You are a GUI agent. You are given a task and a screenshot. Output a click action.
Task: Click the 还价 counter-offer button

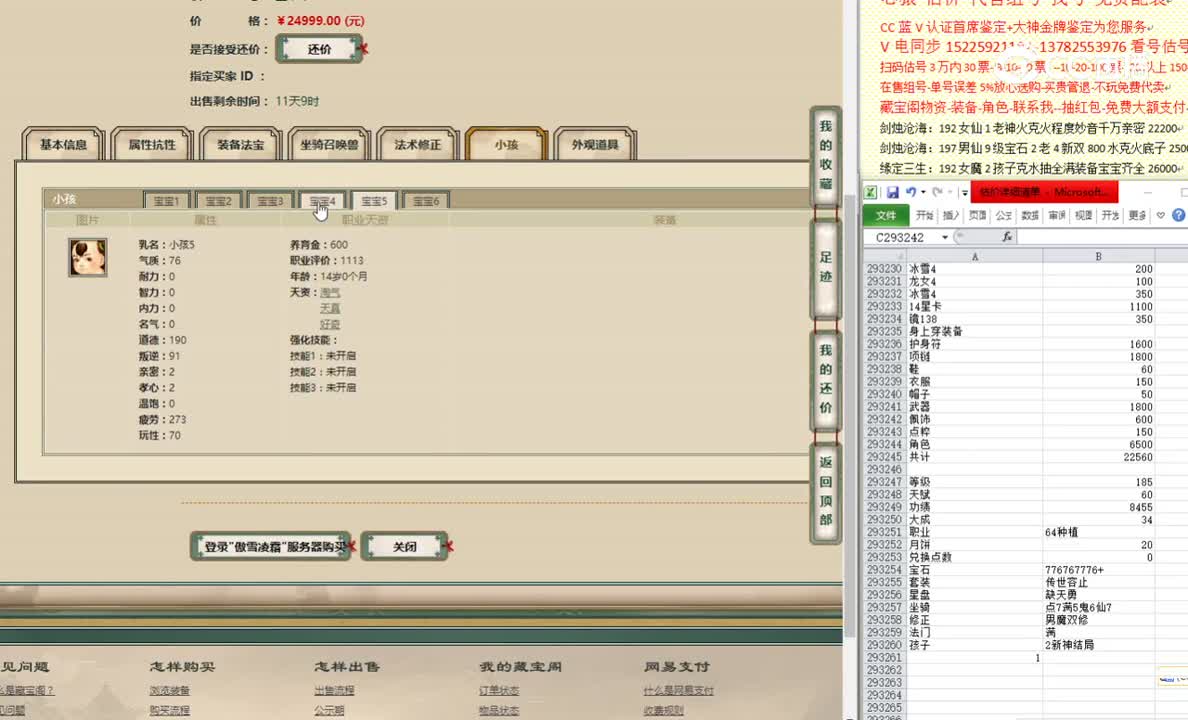[320, 47]
